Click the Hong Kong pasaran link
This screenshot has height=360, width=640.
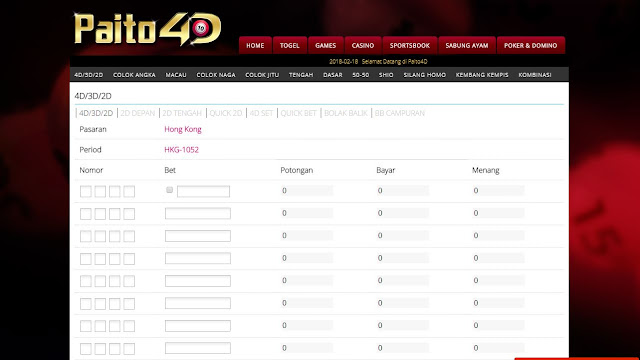(183, 129)
